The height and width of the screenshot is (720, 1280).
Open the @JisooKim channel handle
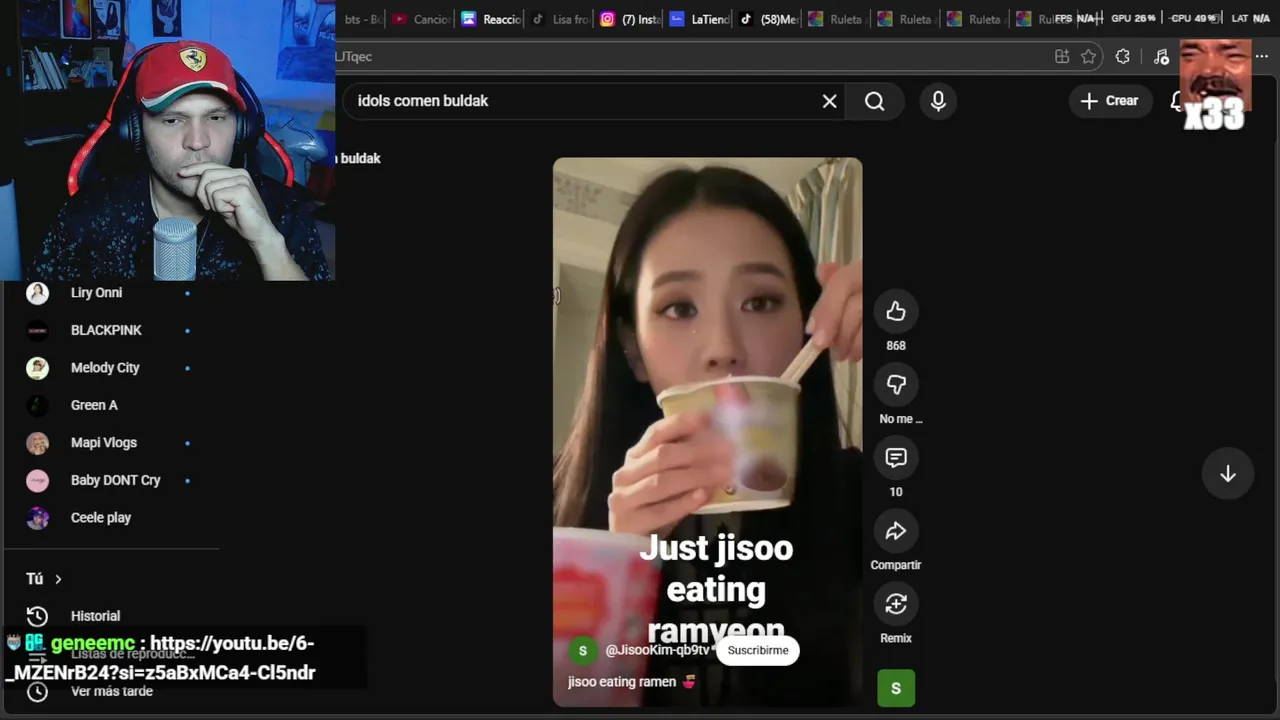[657, 651]
